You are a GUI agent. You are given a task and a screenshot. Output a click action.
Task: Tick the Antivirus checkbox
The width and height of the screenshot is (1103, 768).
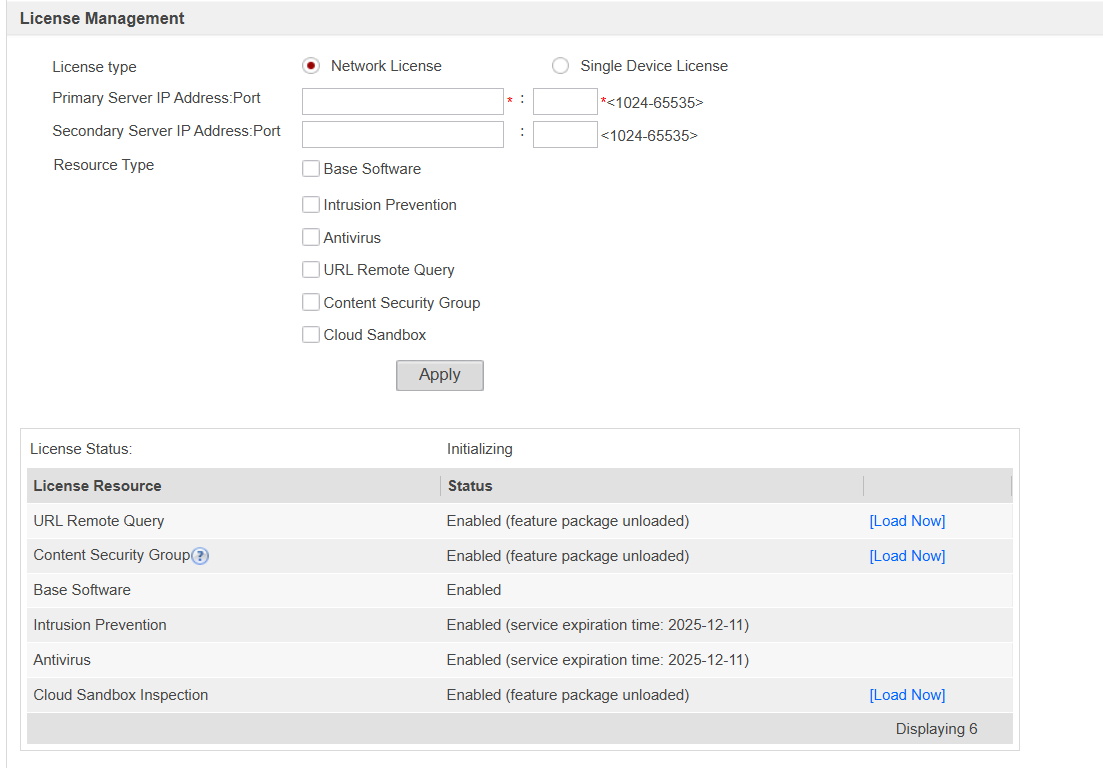pyautogui.click(x=311, y=238)
